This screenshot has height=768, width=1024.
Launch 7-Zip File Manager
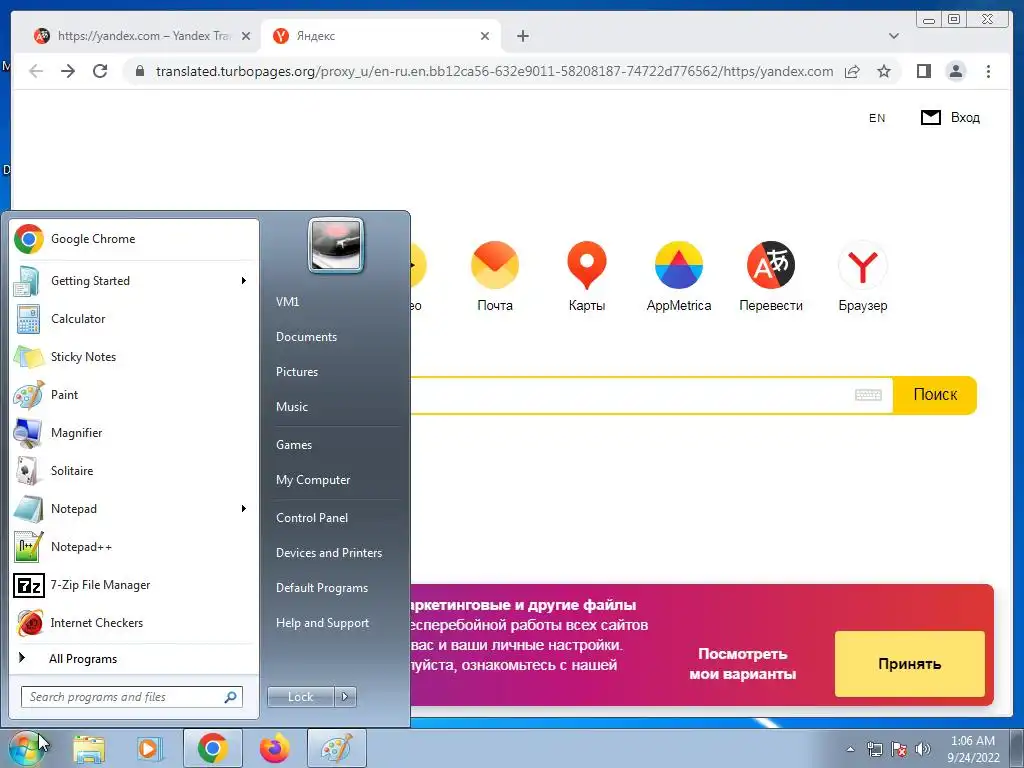coord(134,585)
